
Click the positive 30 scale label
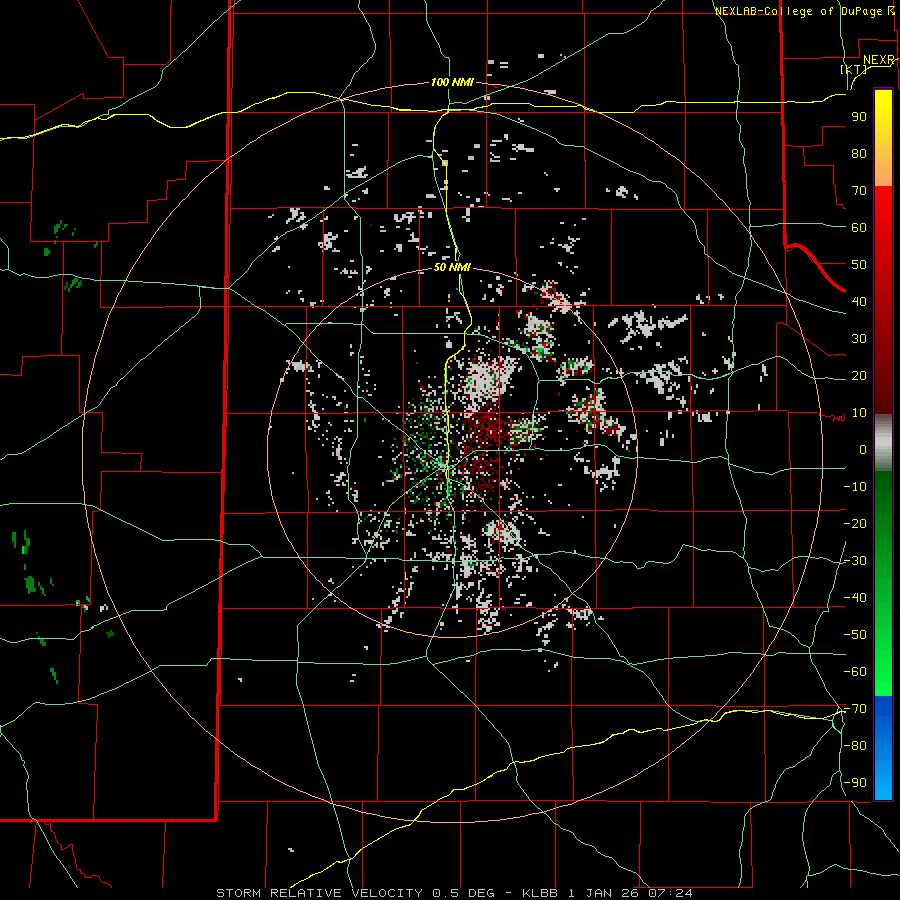pyautogui.click(x=859, y=339)
